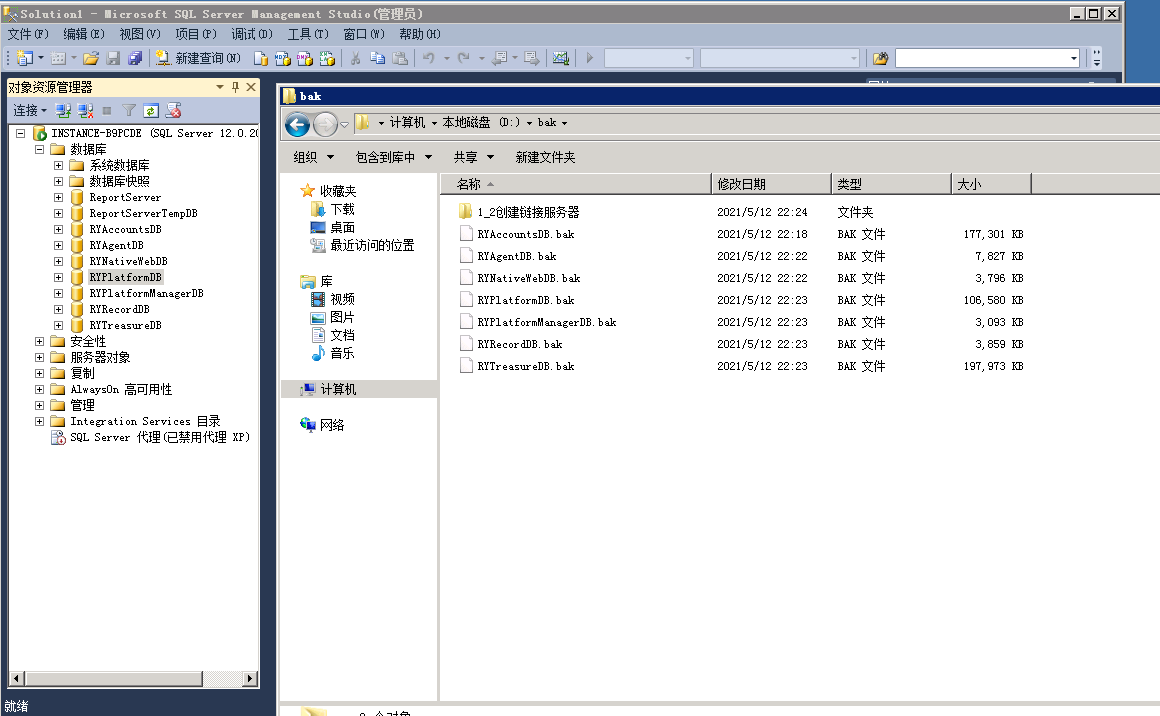Open the 工具(T) menu
The height and width of the screenshot is (716, 1160).
click(308, 34)
